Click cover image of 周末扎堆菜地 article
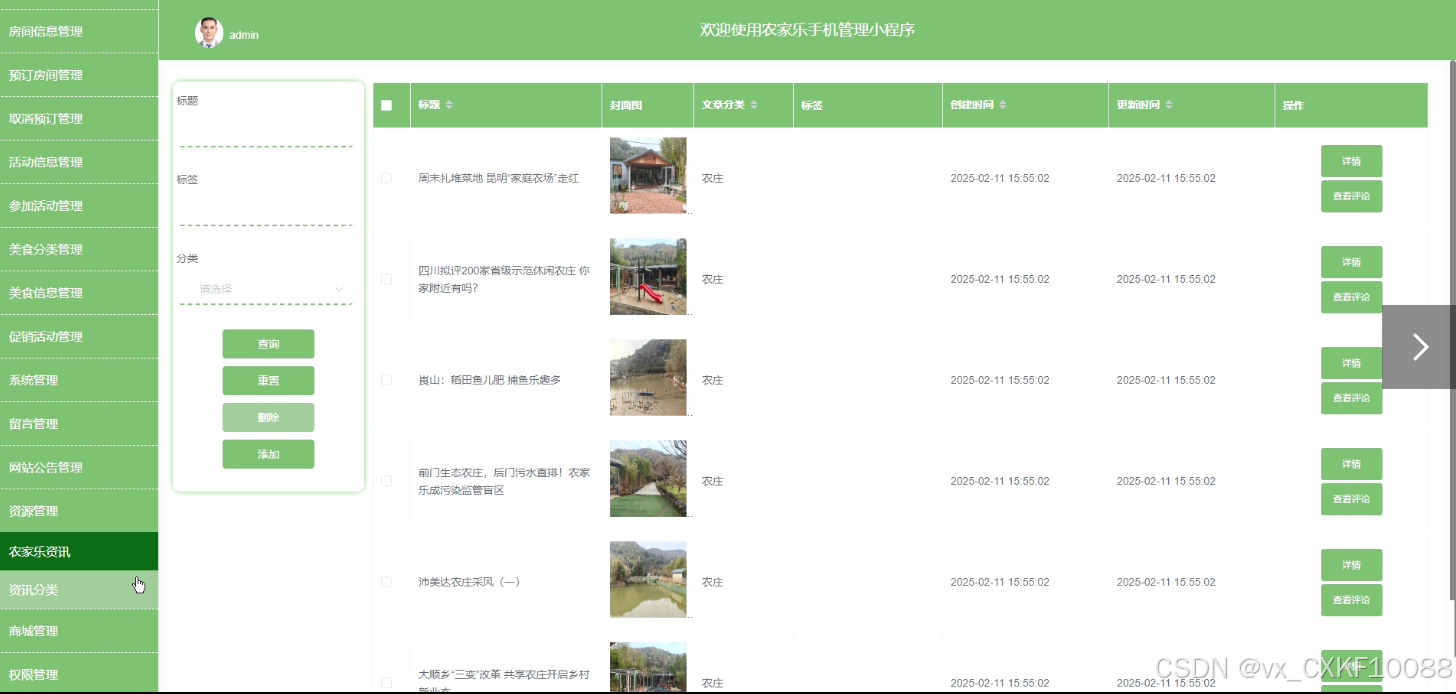1456x694 pixels. coord(648,175)
